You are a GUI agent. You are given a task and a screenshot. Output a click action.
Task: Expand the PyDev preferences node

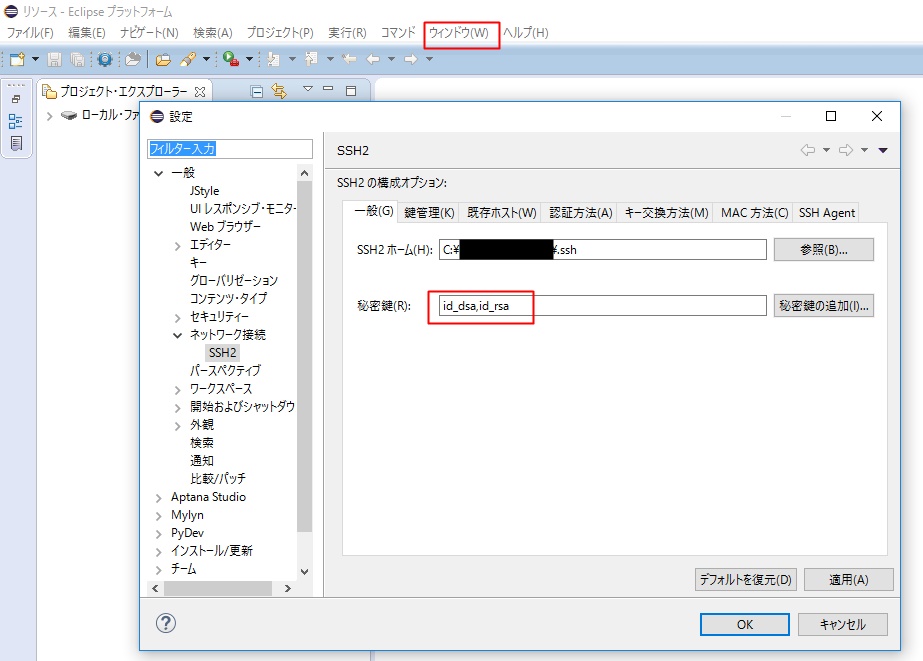click(x=159, y=533)
